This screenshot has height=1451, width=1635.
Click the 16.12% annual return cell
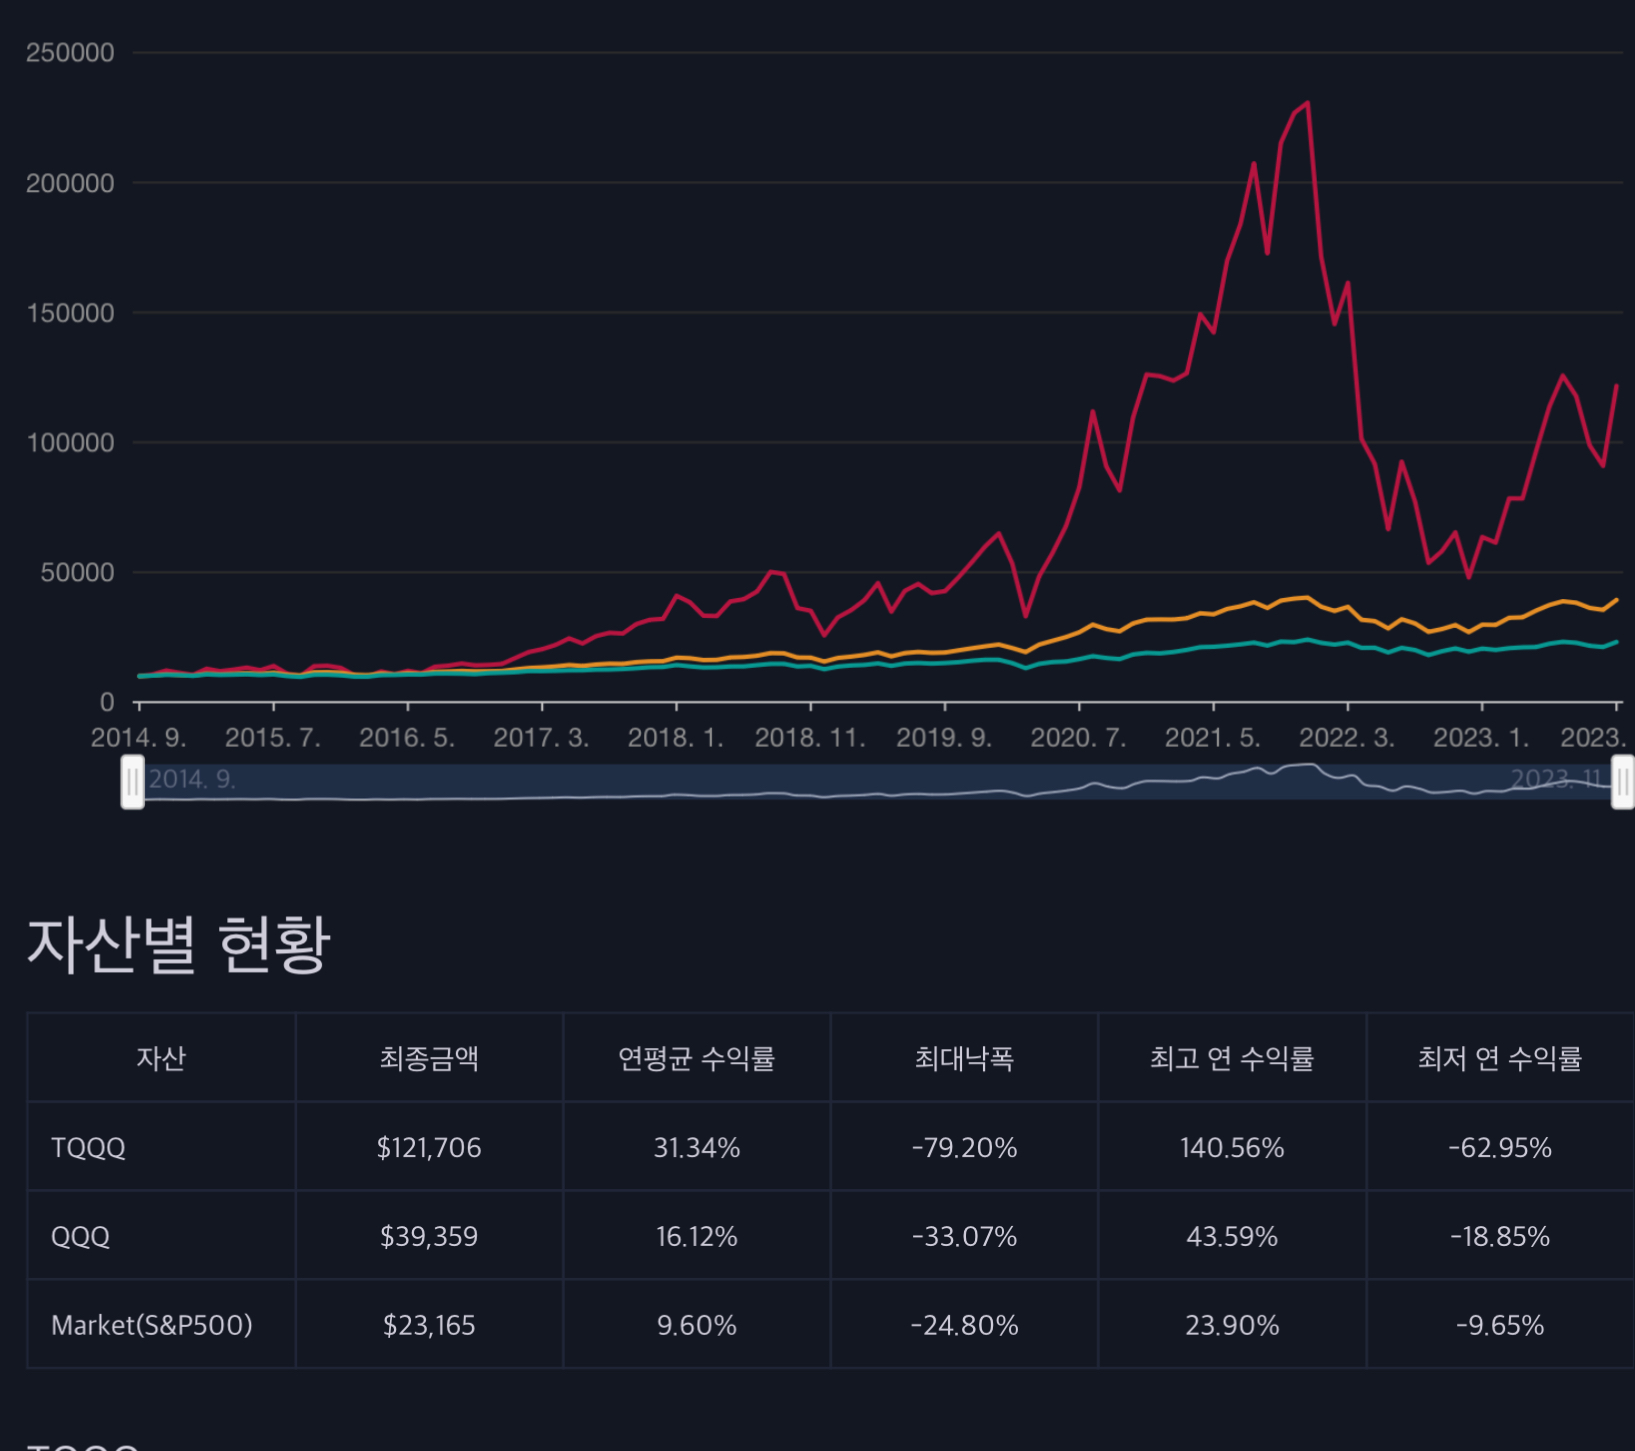(x=697, y=1236)
